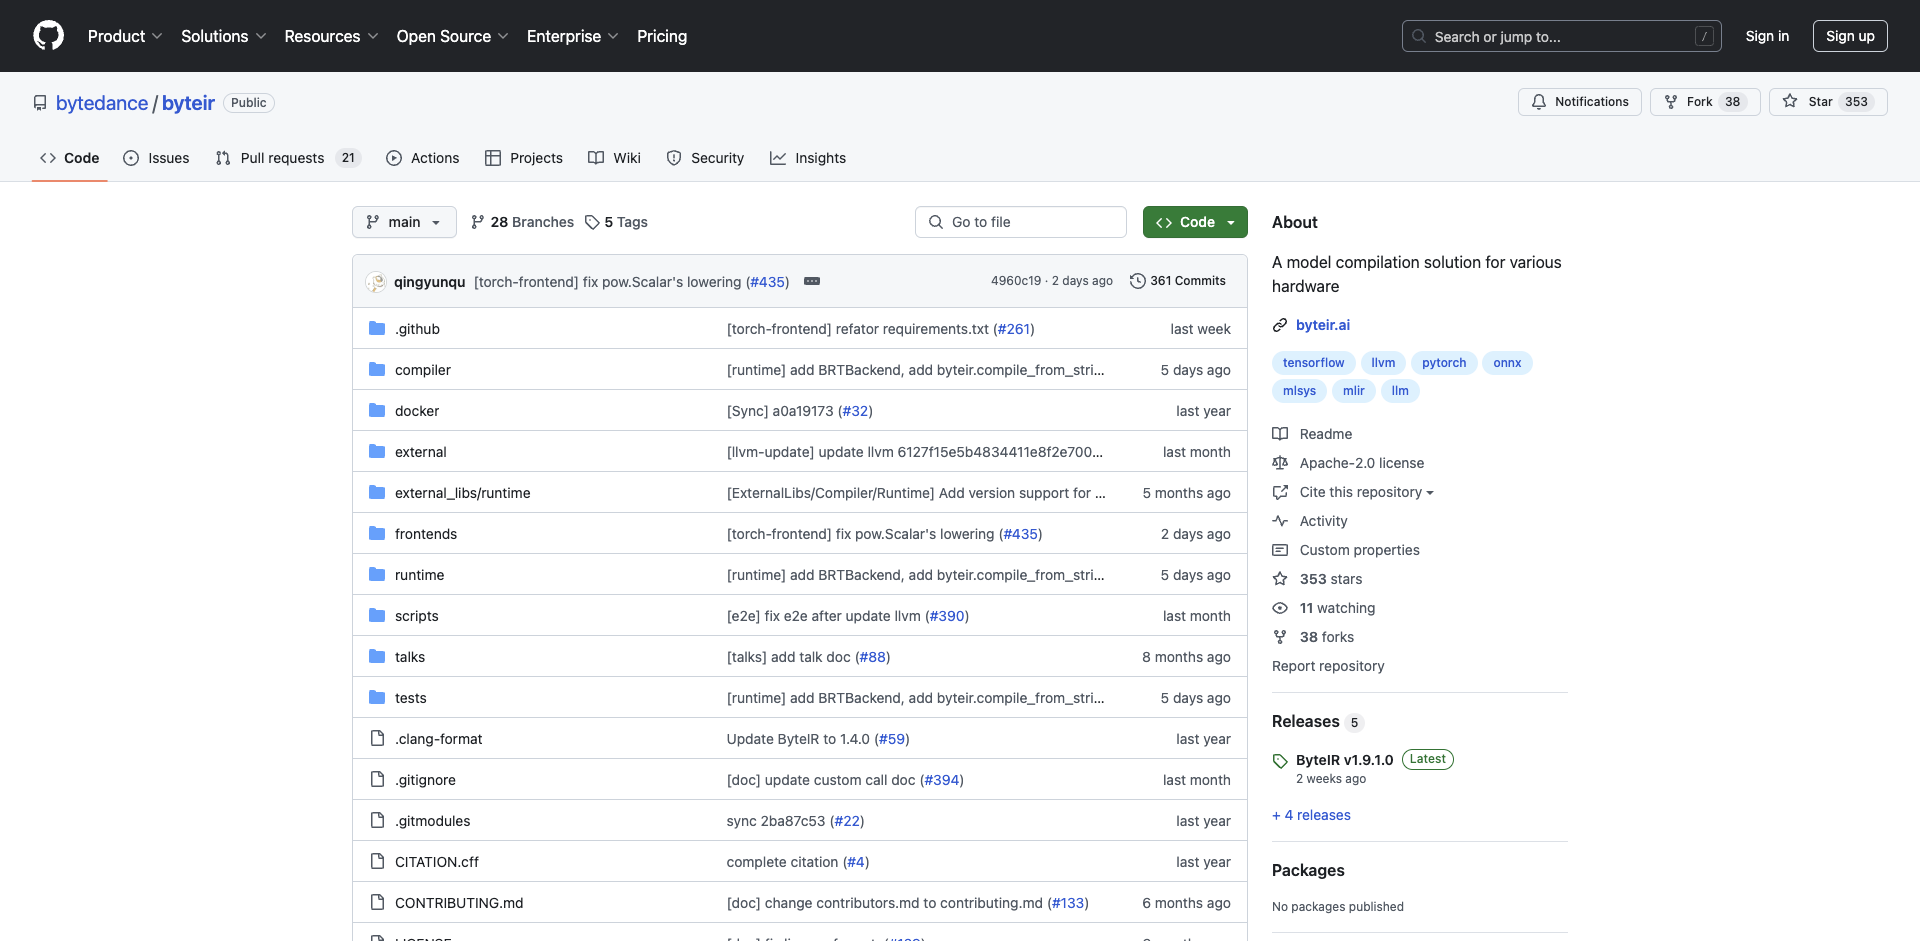Open ByteIR v1.9.1.0 release
Image resolution: width=1920 pixels, height=941 pixels.
[x=1344, y=760]
